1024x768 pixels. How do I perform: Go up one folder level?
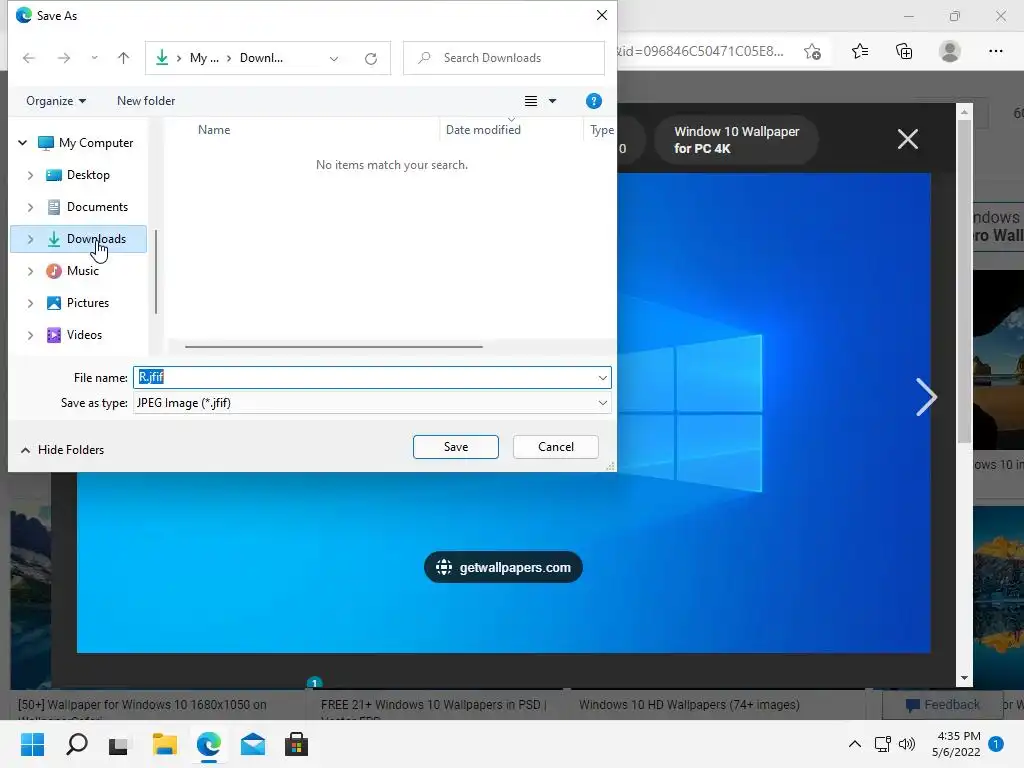point(123,58)
